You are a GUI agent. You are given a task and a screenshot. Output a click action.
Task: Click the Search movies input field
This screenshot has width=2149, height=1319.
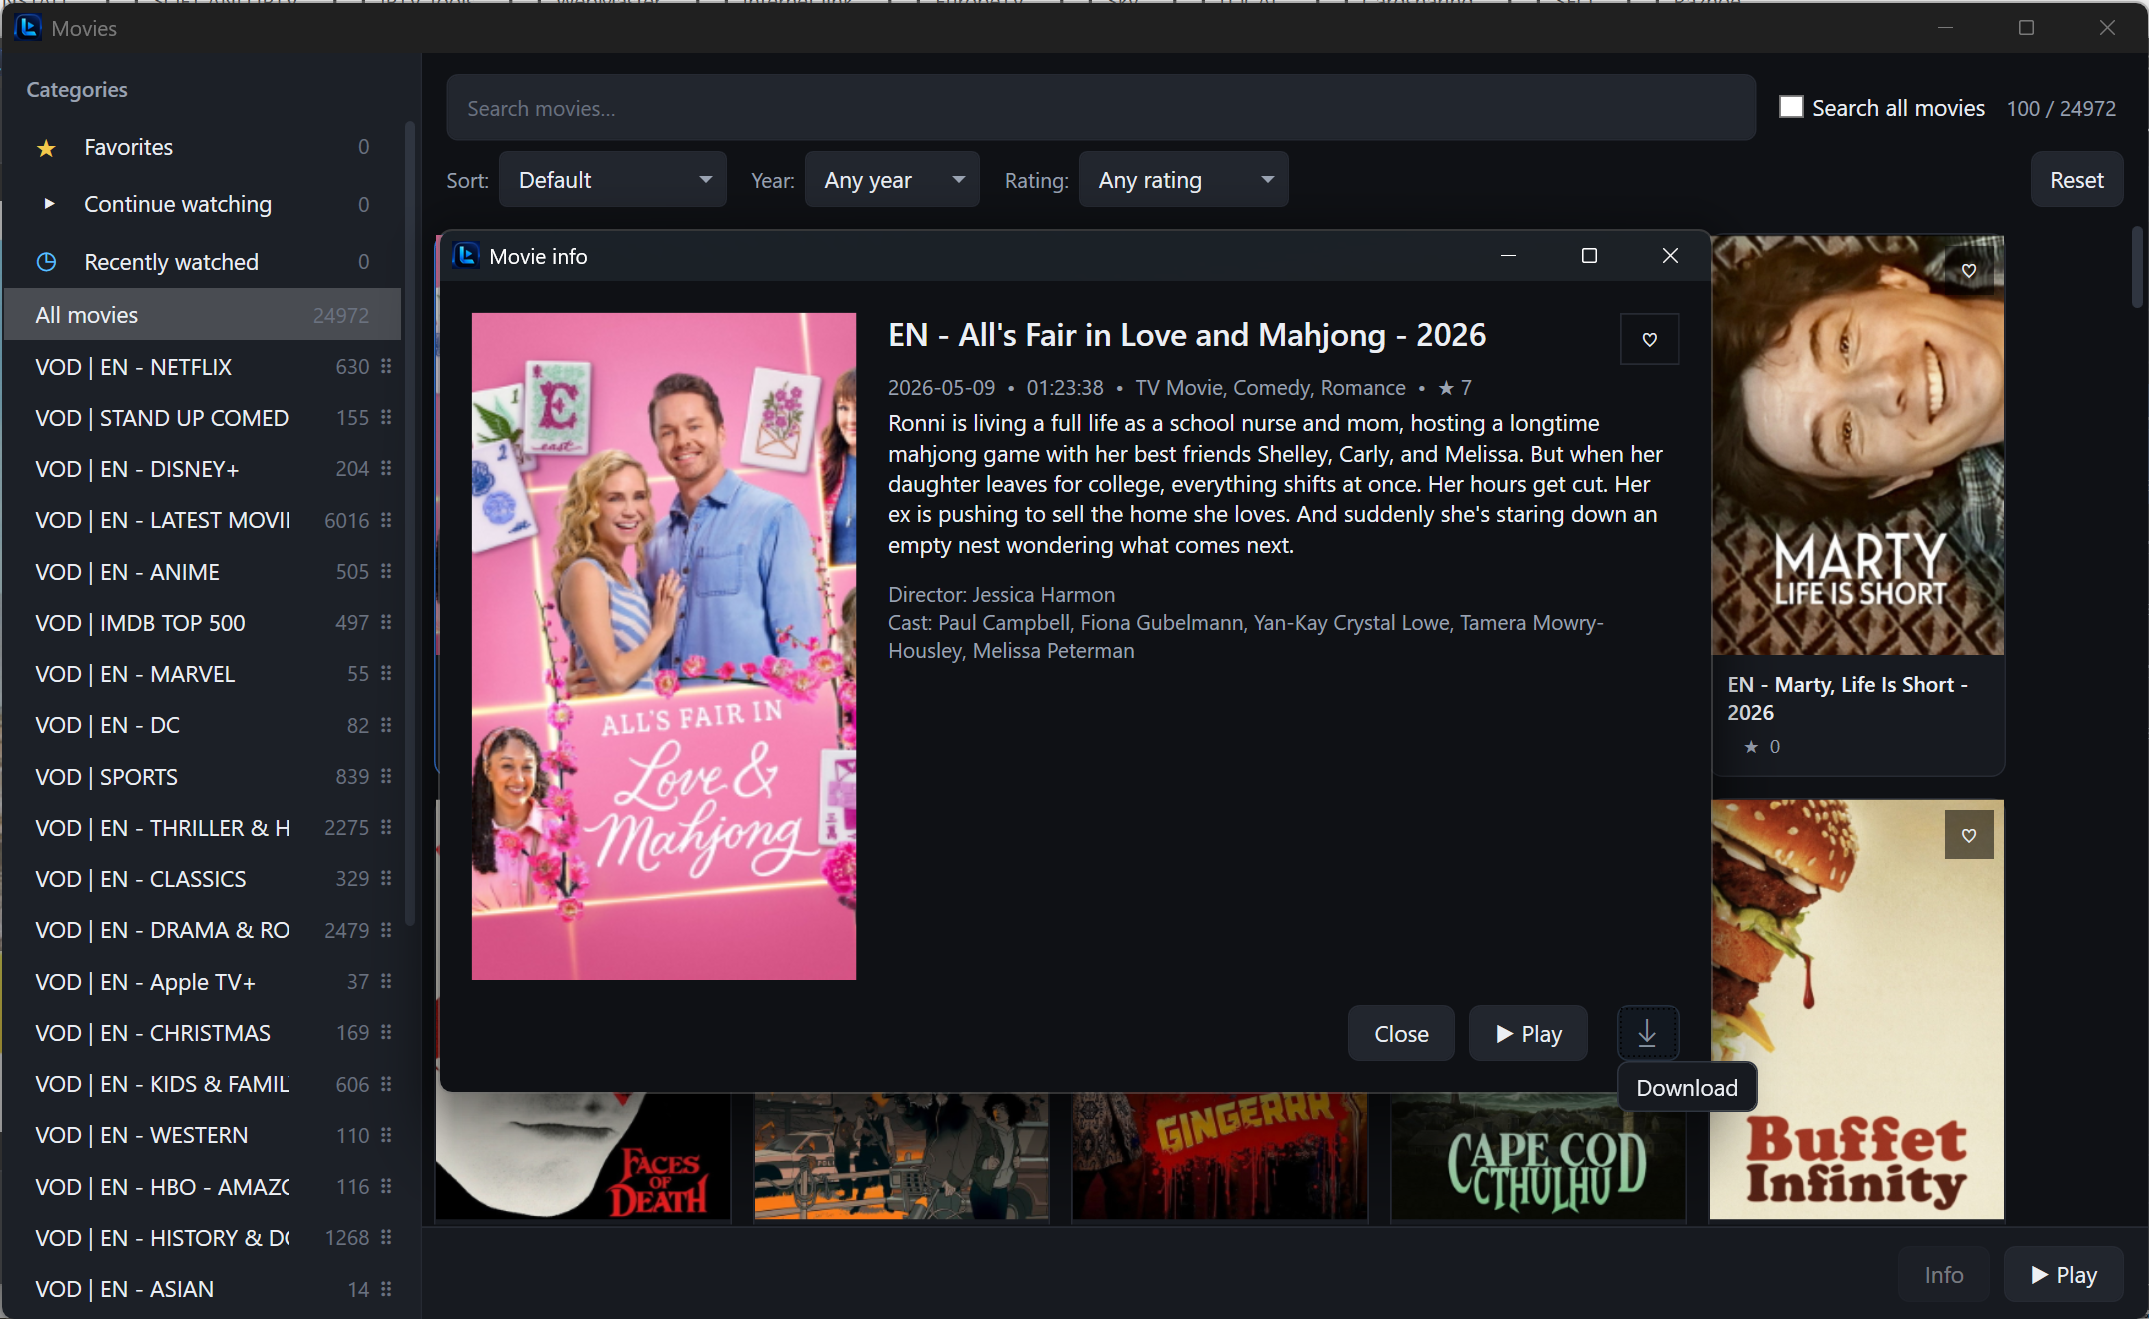click(1101, 108)
